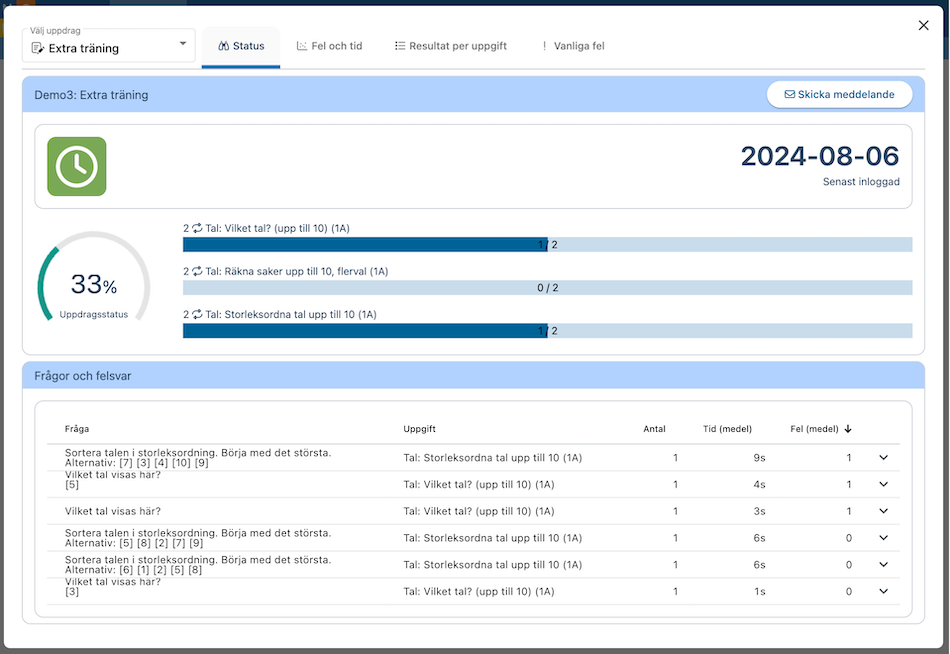Click the "Frågor och felsvar" heading
This screenshot has height=654, width=950.
[82, 376]
